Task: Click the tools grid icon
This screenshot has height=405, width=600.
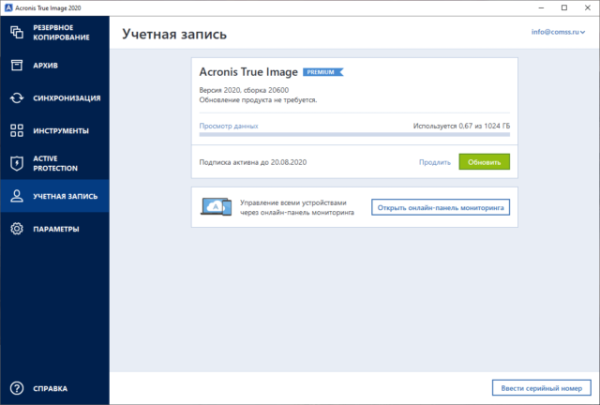Action: 16,131
